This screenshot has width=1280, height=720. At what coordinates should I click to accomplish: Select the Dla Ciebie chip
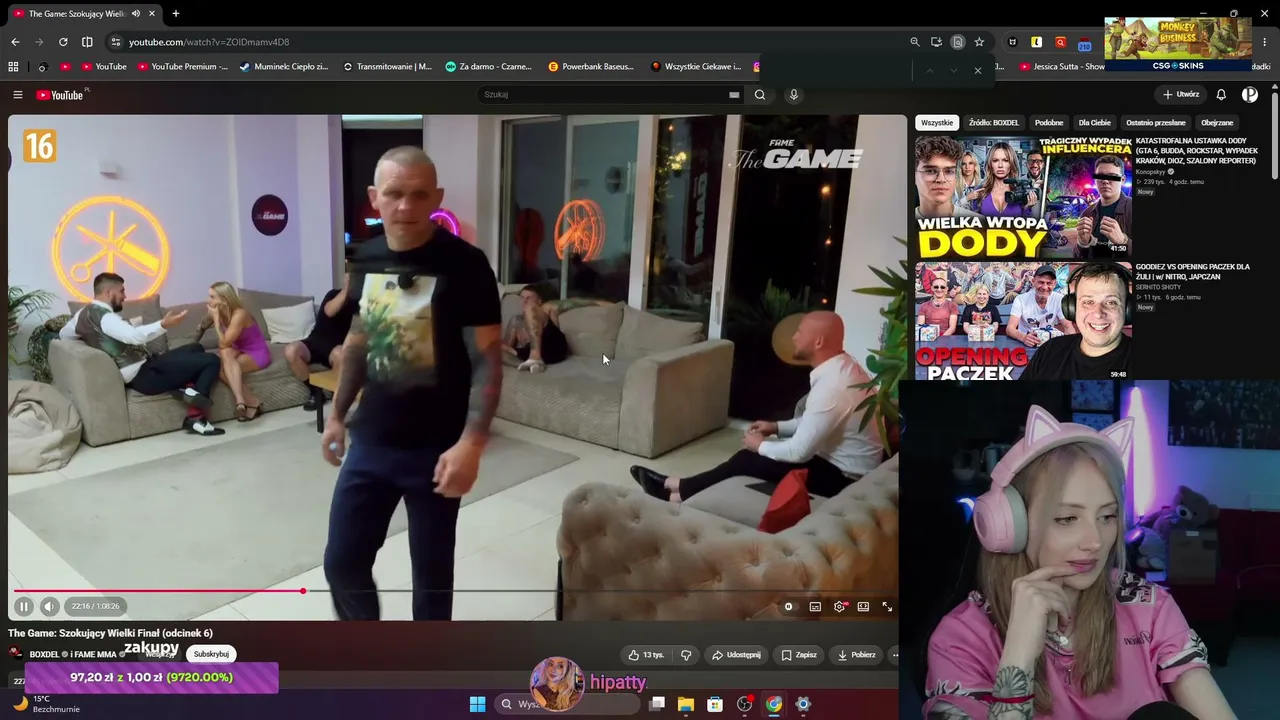pos(1094,123)
